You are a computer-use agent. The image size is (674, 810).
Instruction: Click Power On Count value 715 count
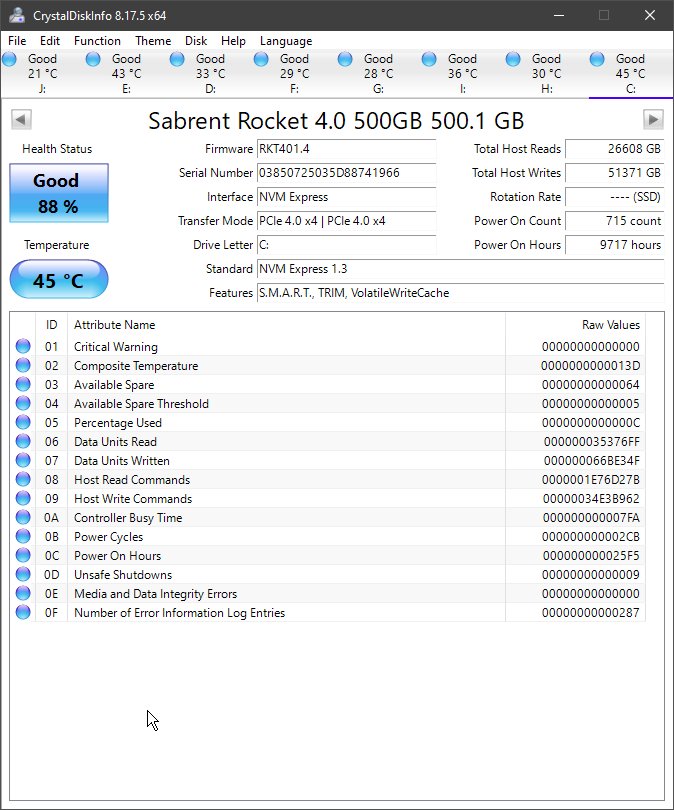tap(615, 221)
